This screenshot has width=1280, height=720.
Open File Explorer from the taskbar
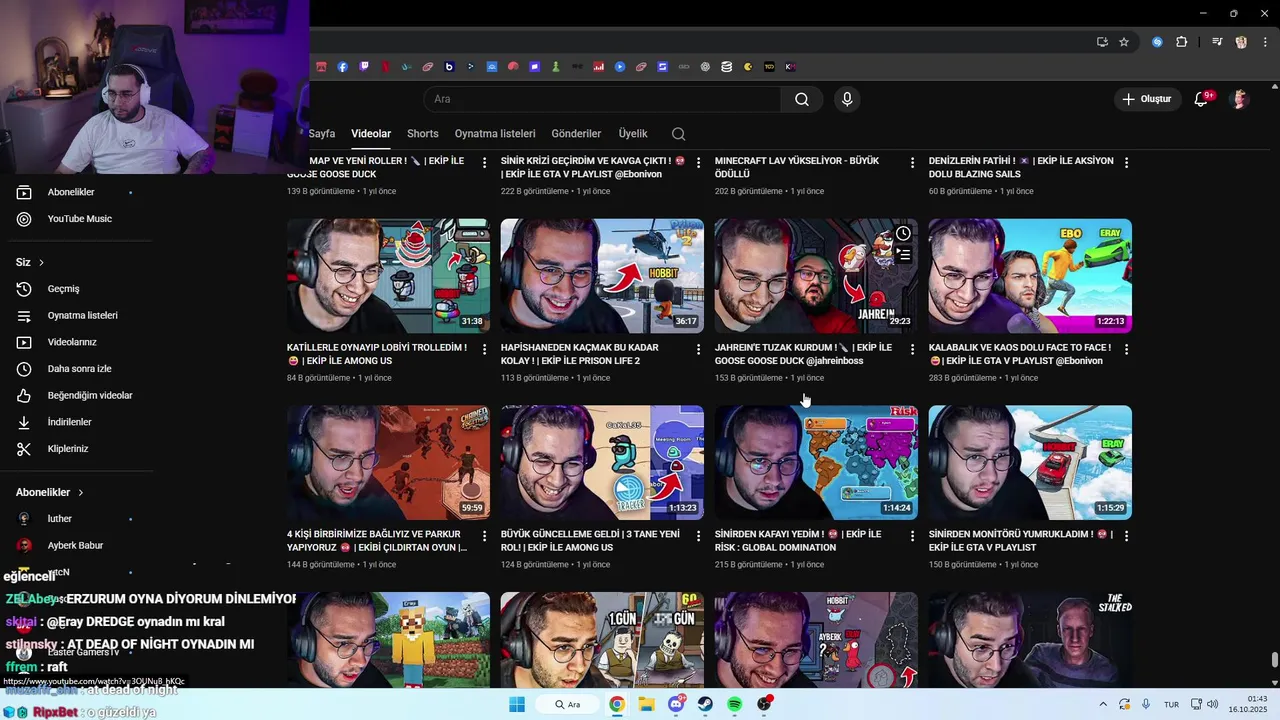(x=646, y=704)
